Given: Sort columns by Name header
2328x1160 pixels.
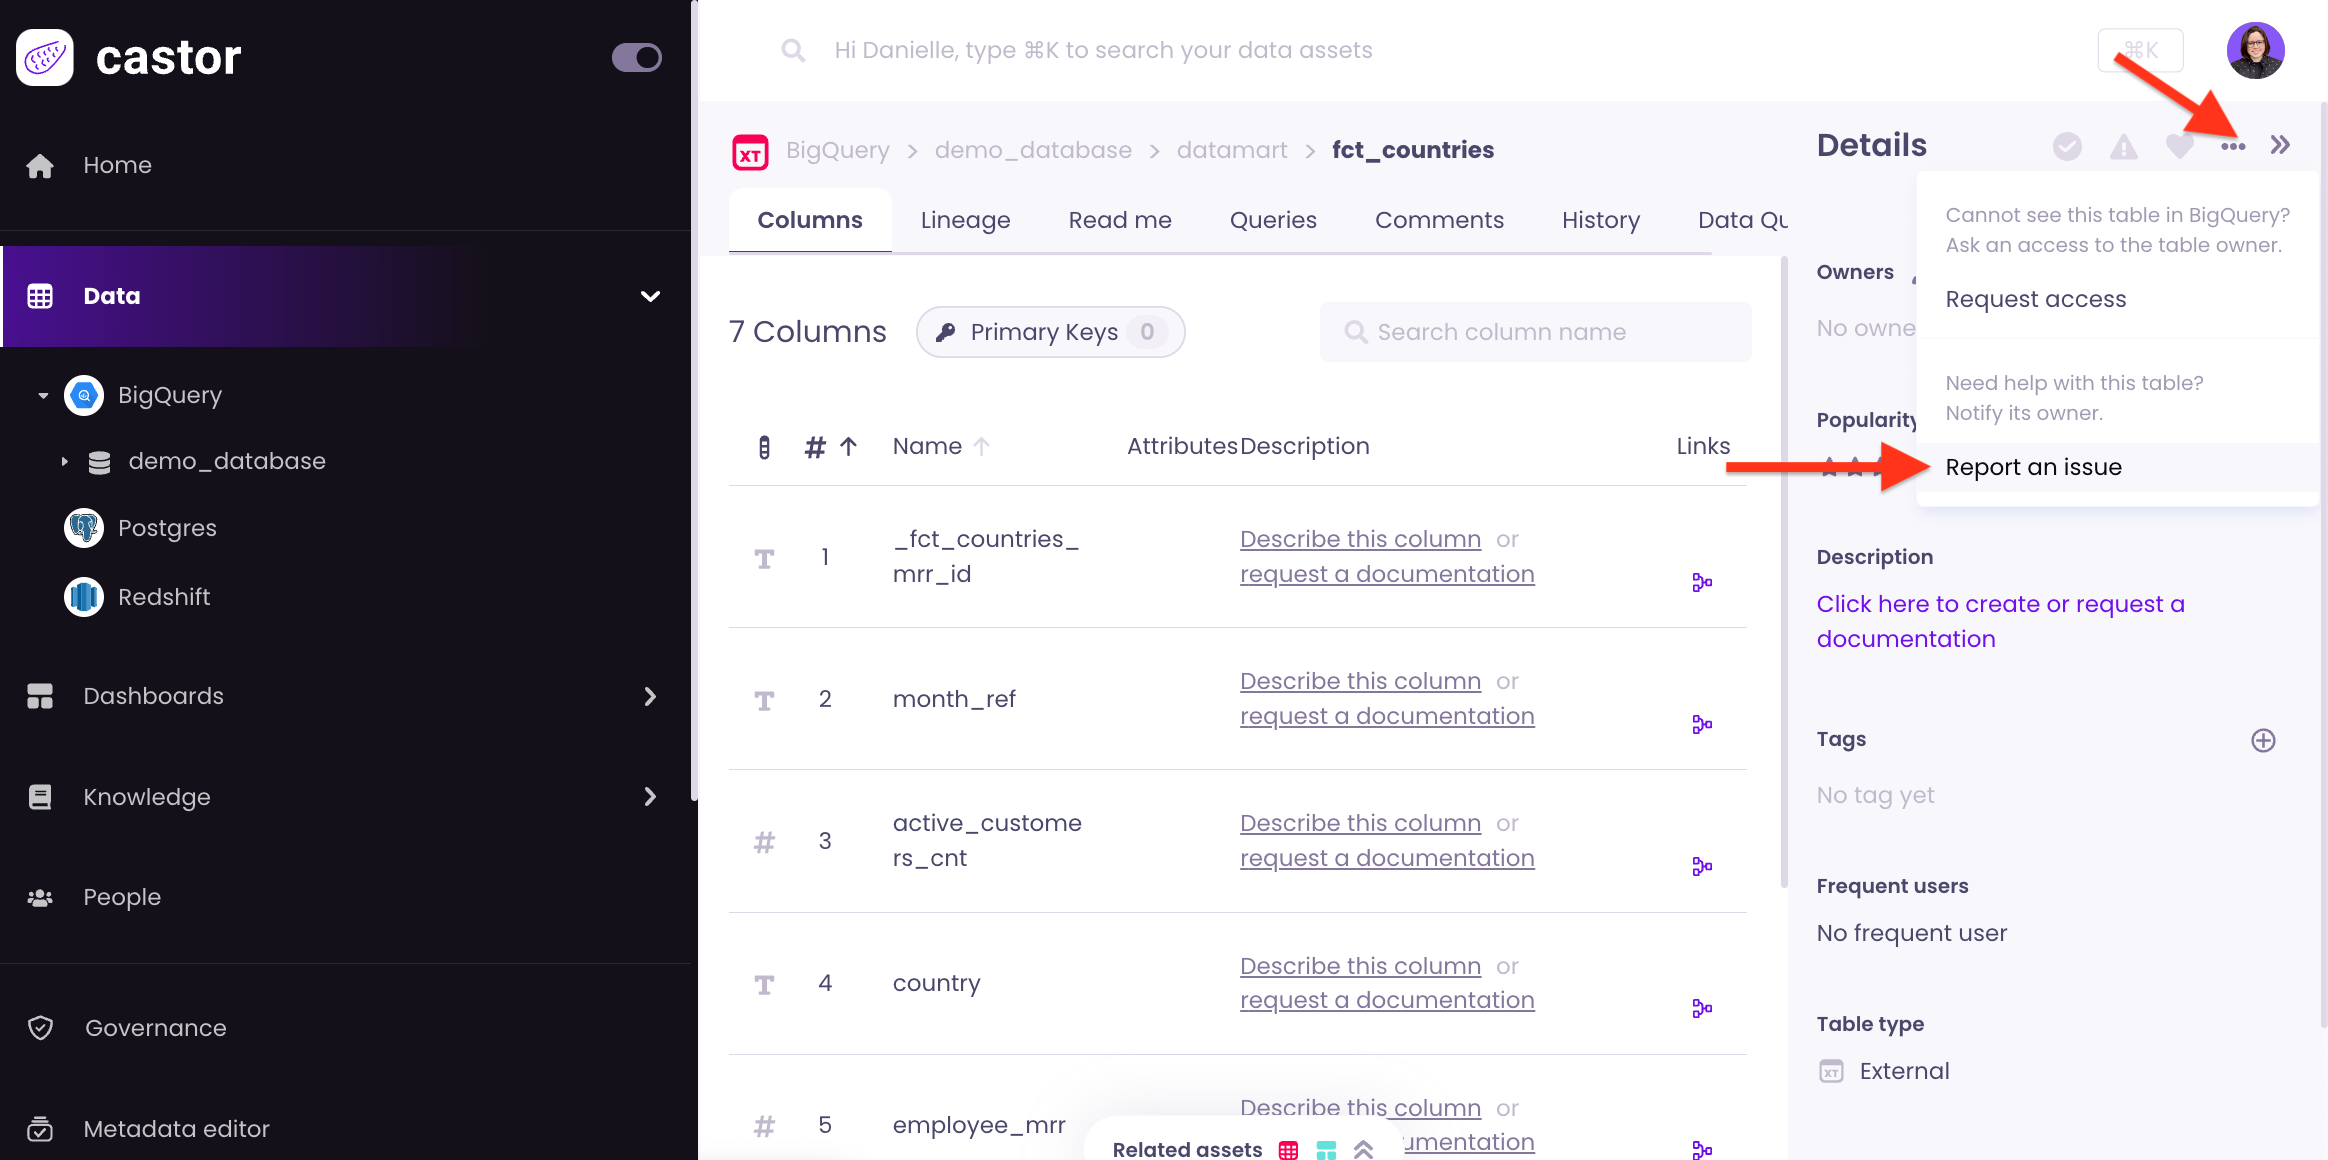Looking at the screenshot, I should (x=927, y=446).
